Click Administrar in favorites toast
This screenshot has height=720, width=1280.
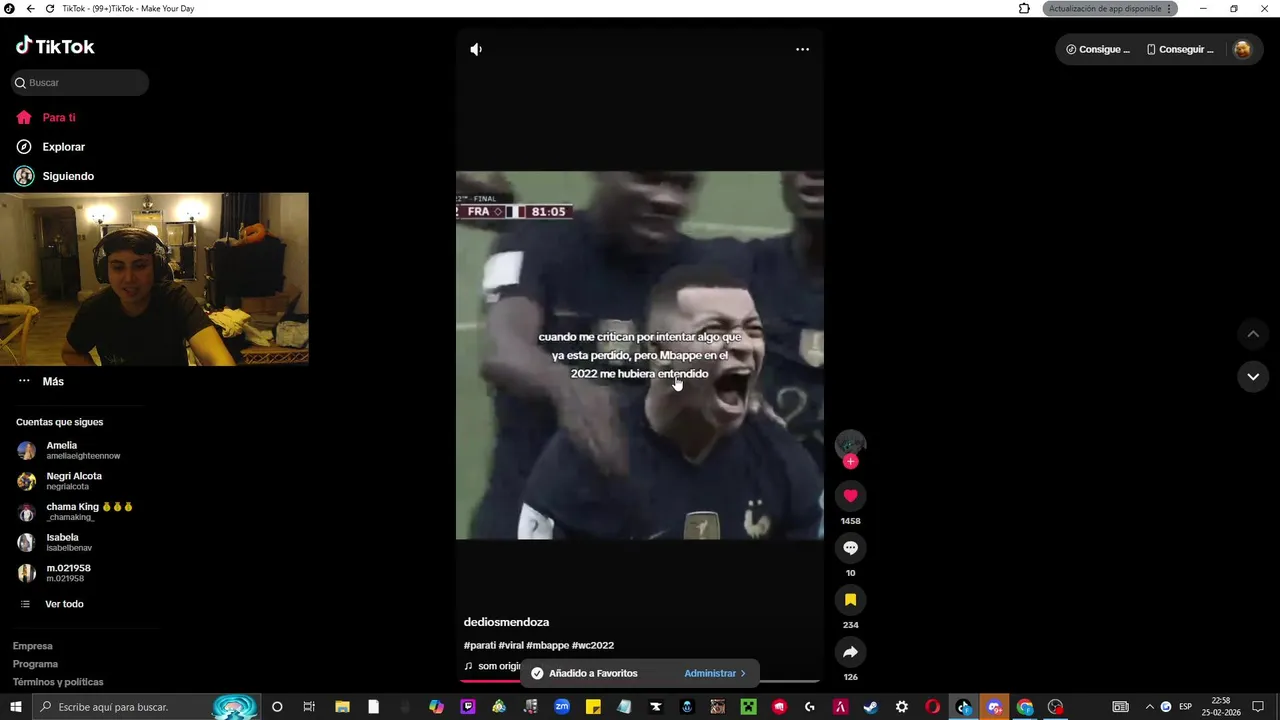click(x=715, y=673)
